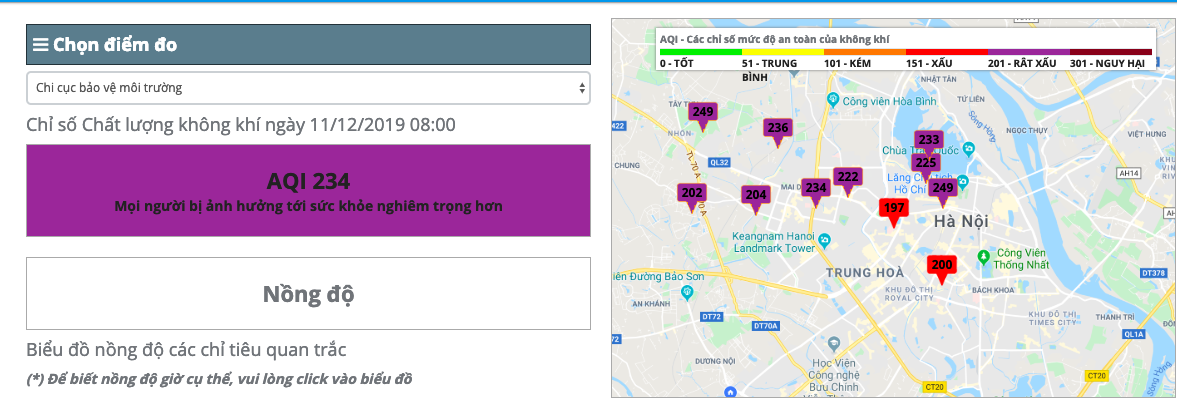Click the Công viên Hòa Bình park icon
The image size is (1177, 401).
coord(832,99)
